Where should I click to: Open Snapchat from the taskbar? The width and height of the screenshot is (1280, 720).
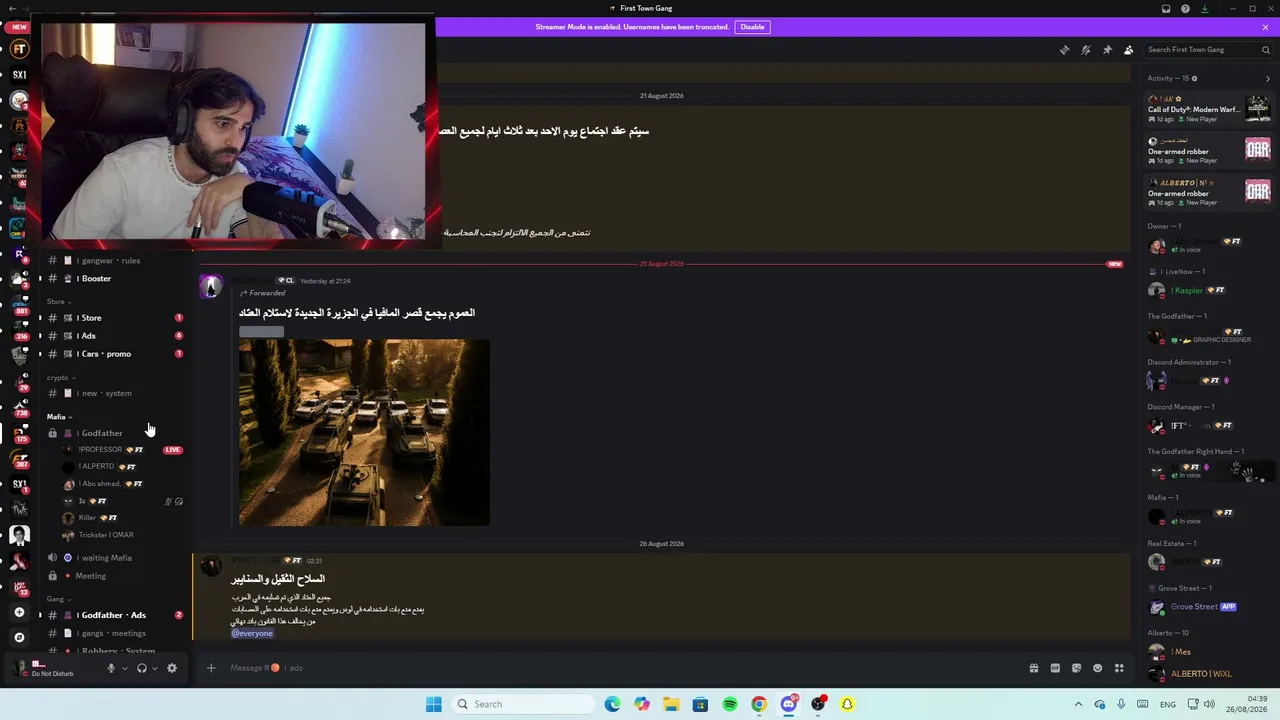point(847,704)
